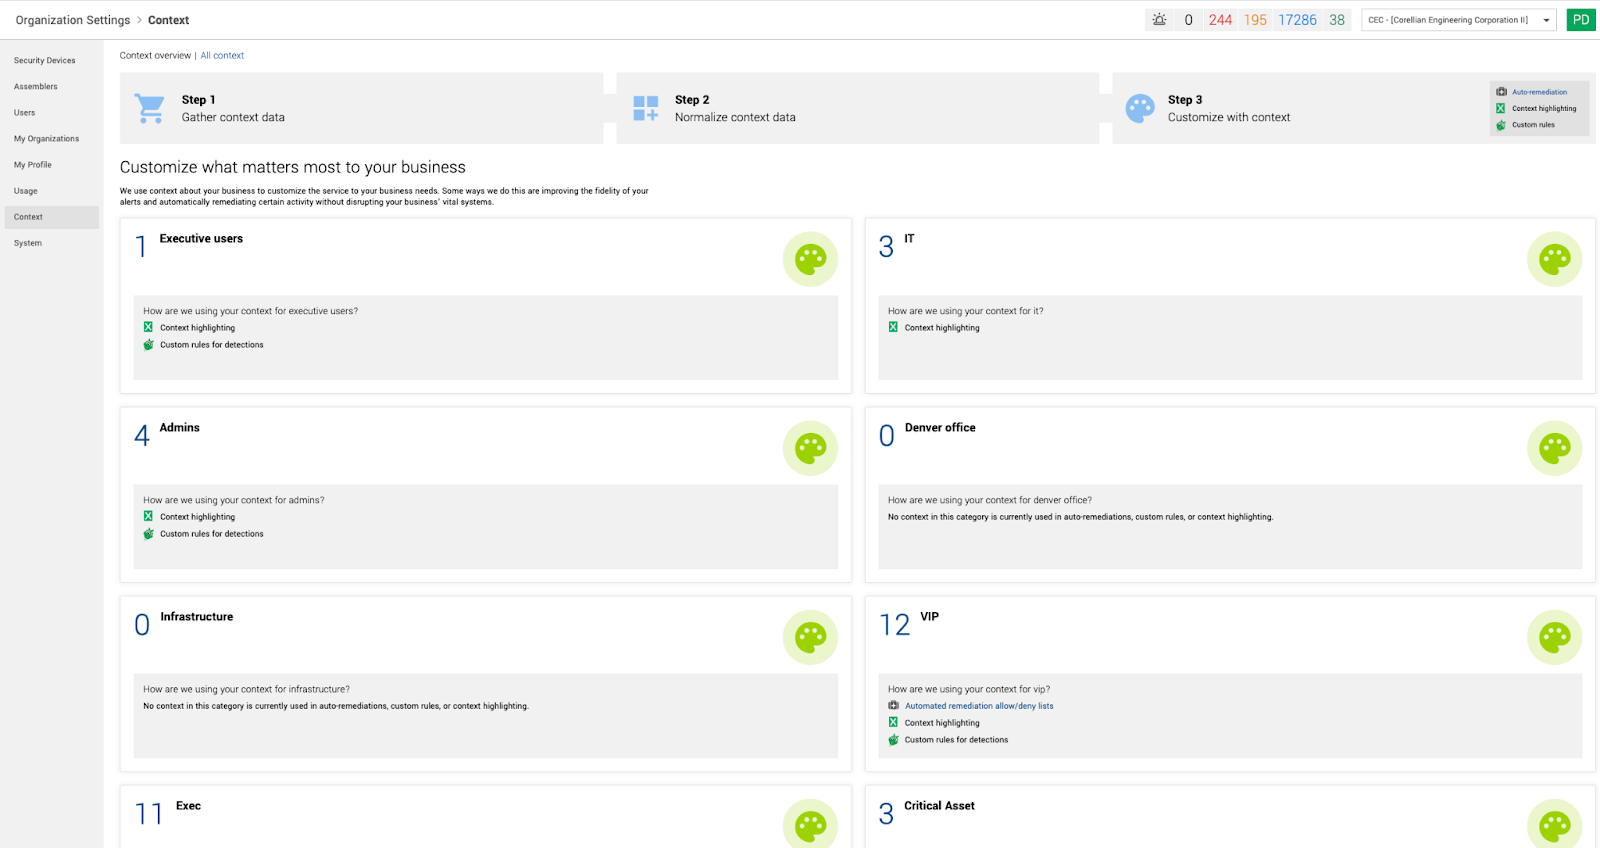Click Denver office card title

[x=940, y=427]
